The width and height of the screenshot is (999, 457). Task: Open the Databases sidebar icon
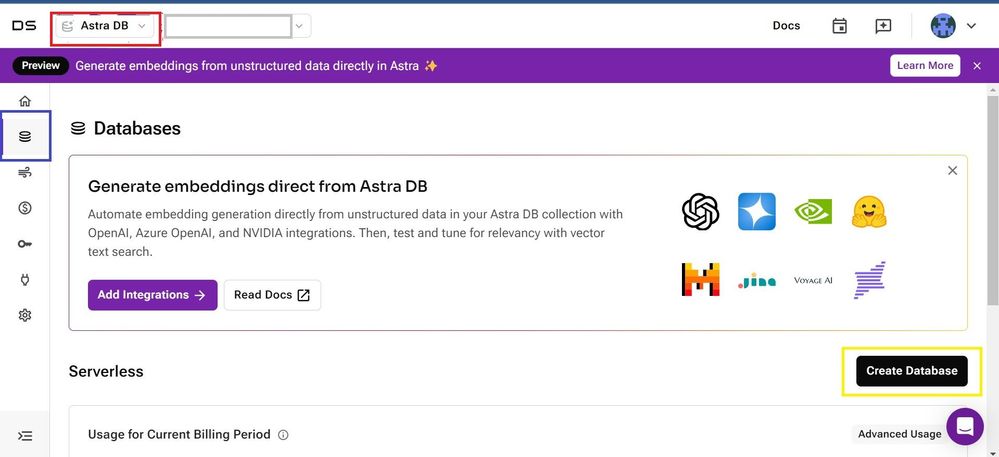pos(25,136)
